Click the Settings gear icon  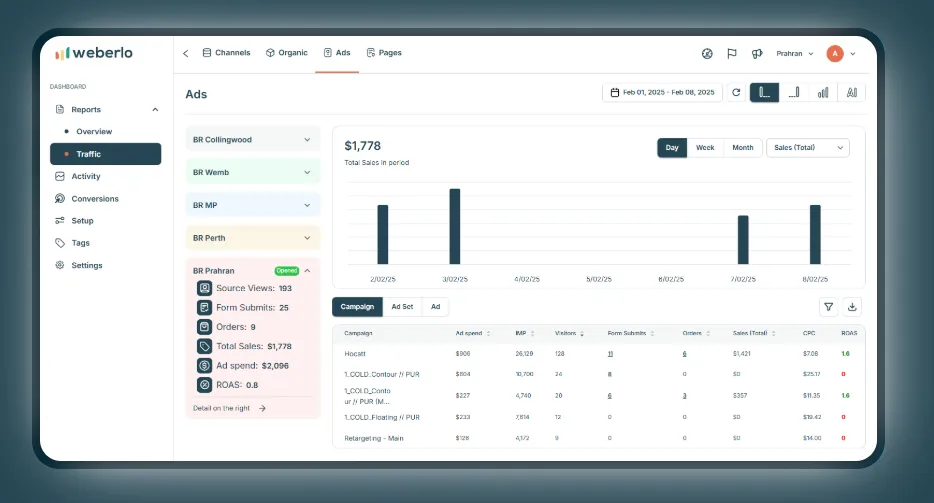pos(60,265)
